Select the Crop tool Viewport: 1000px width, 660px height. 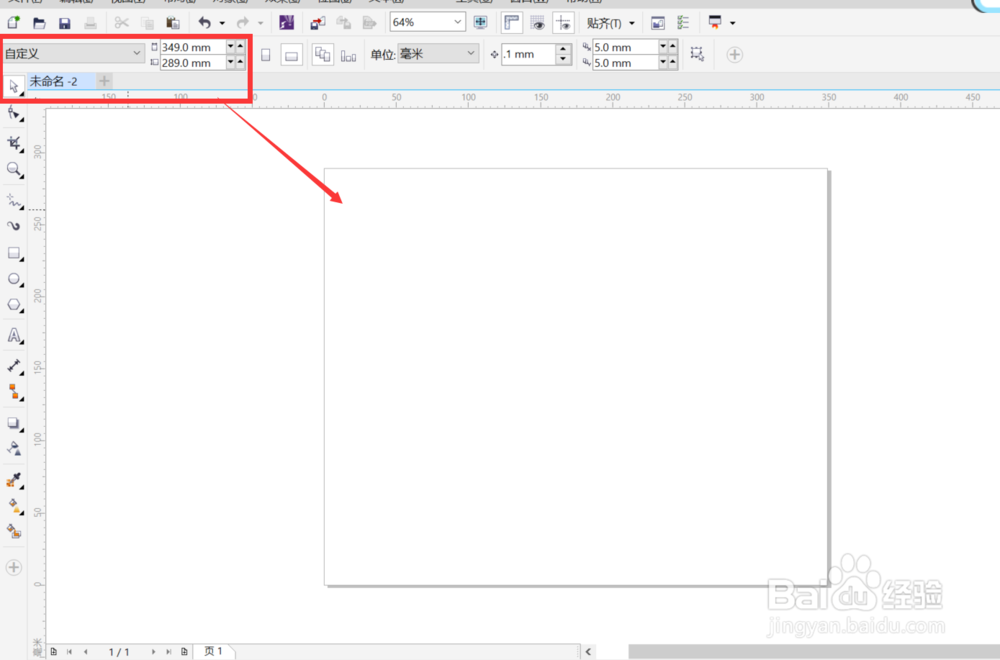coord(13,143)
